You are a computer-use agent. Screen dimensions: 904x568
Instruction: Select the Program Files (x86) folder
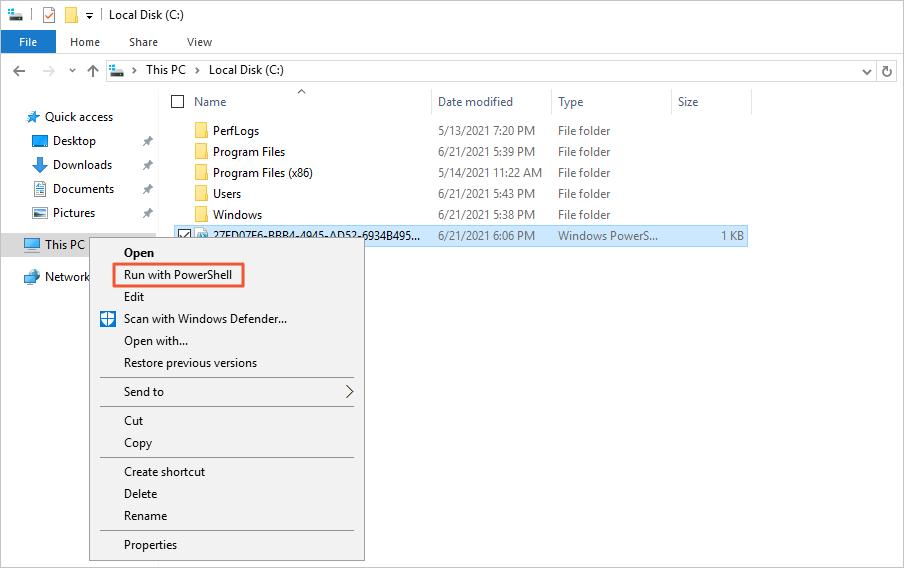point(262,173)
